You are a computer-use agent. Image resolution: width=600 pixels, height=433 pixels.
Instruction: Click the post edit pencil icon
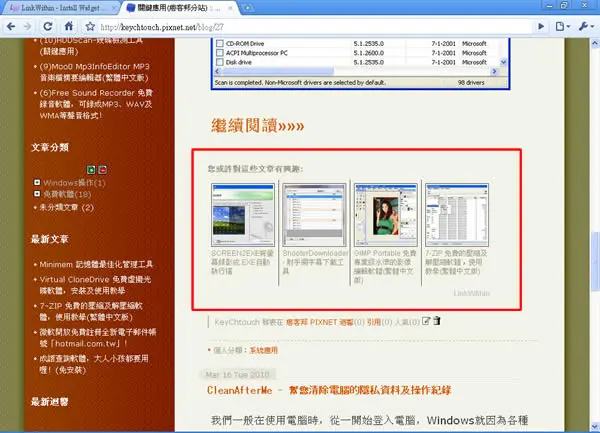pos(426,321)
